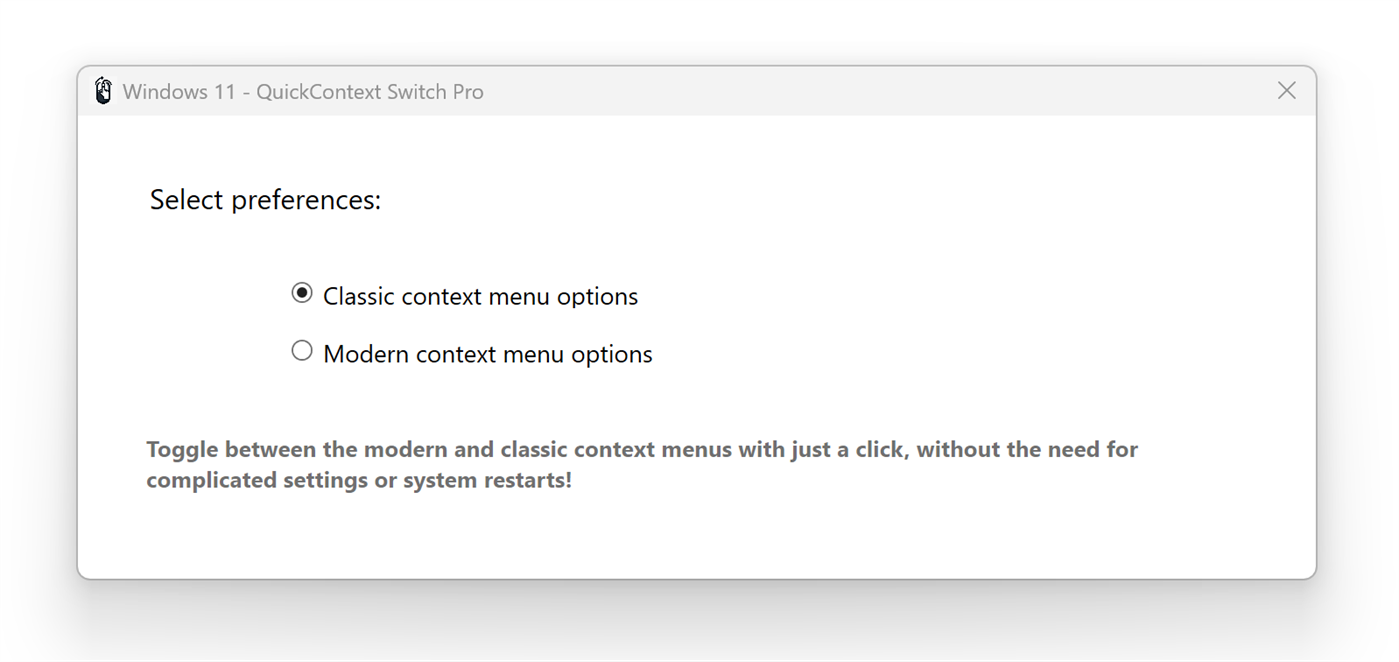This screenshot has width=1399, height=662.
Task: Enable the Modern context menu radio button
Action: (x=302, y=351)
